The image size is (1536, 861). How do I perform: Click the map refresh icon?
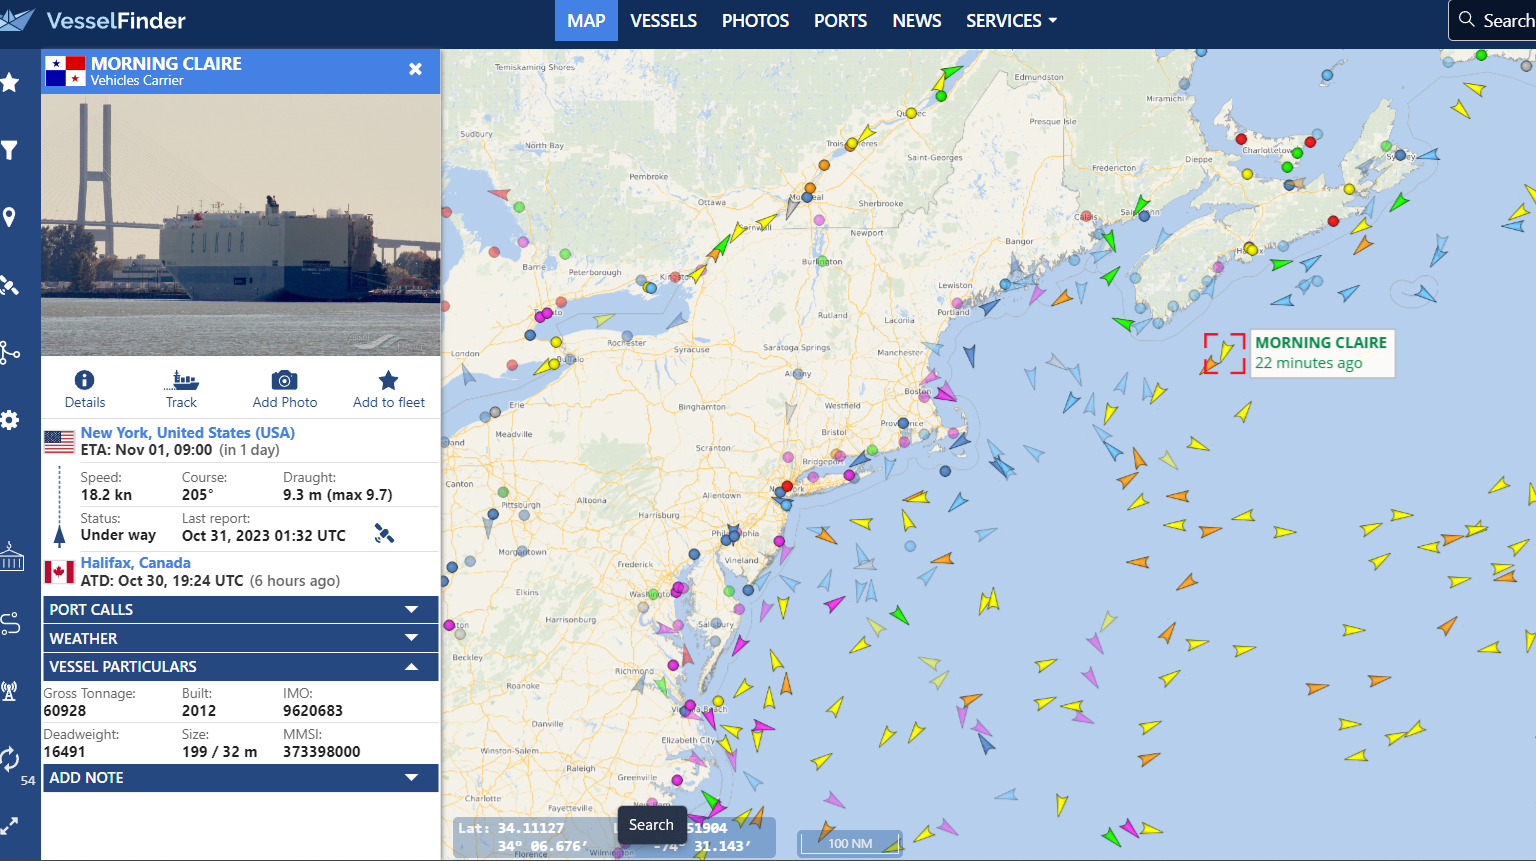coord(10,759)
